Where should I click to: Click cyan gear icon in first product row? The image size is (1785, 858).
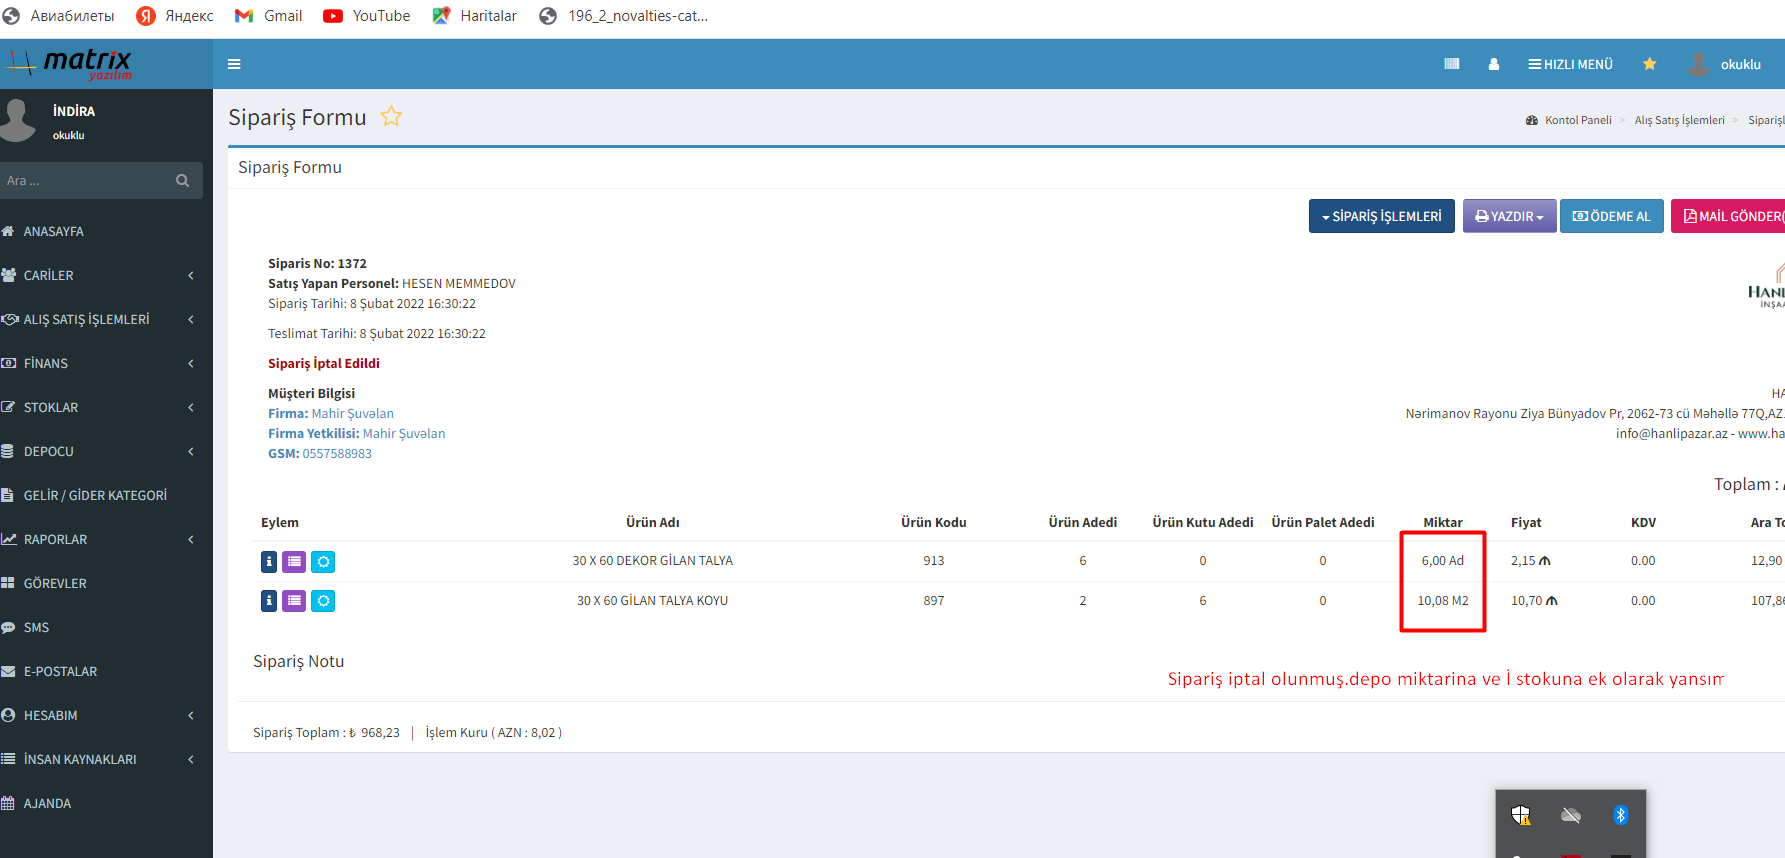tap(323, 562)
